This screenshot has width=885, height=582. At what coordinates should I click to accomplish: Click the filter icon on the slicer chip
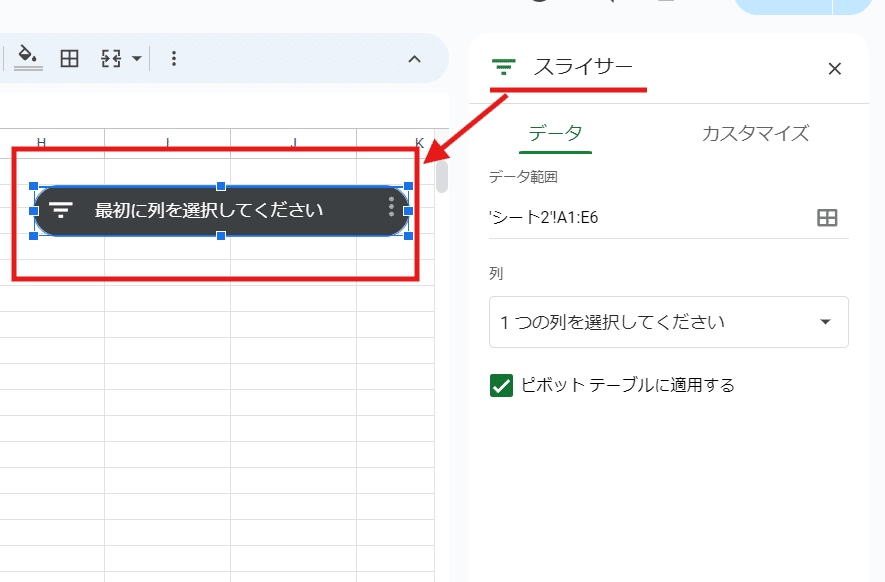[x=61, y=210]
